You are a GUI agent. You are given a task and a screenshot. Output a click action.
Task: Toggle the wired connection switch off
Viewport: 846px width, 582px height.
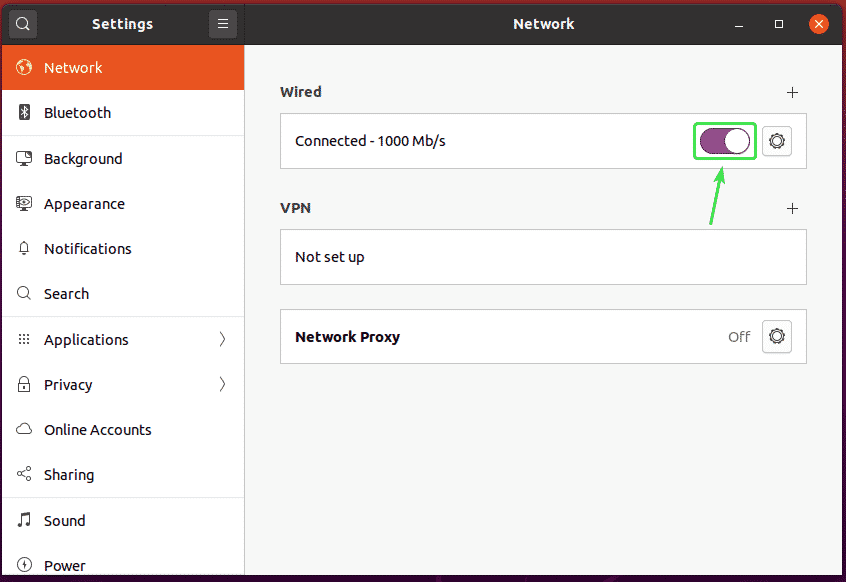pyautogui.click(x=725, y=142)
